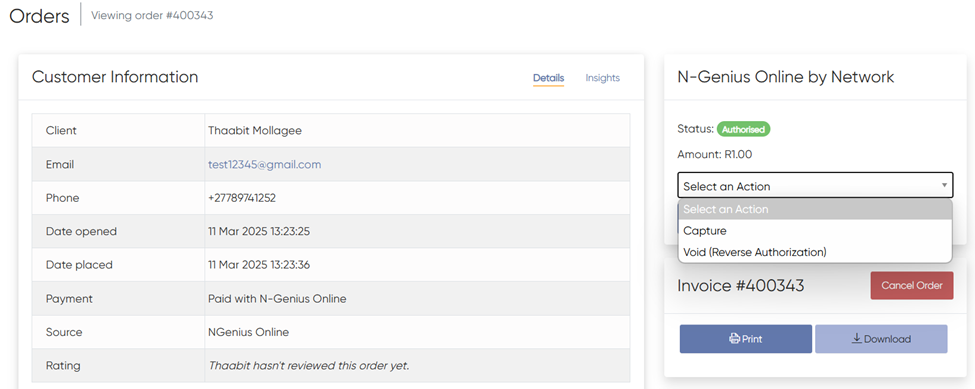Click the download arrow icon
Viewport: 975px width, 389px height.
click(x=856, y=339)
